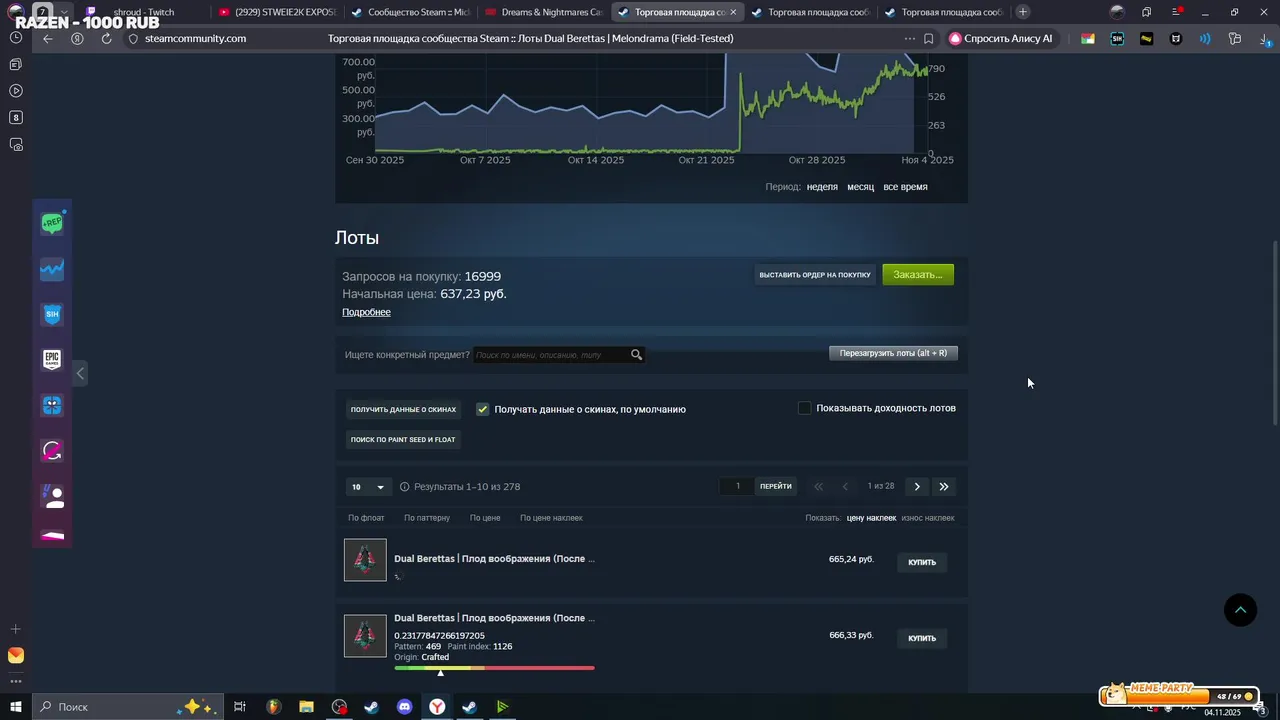Open the Epic Games sidebar icon
Viewport: 1280px width, 720px height.
click(52, 360)
